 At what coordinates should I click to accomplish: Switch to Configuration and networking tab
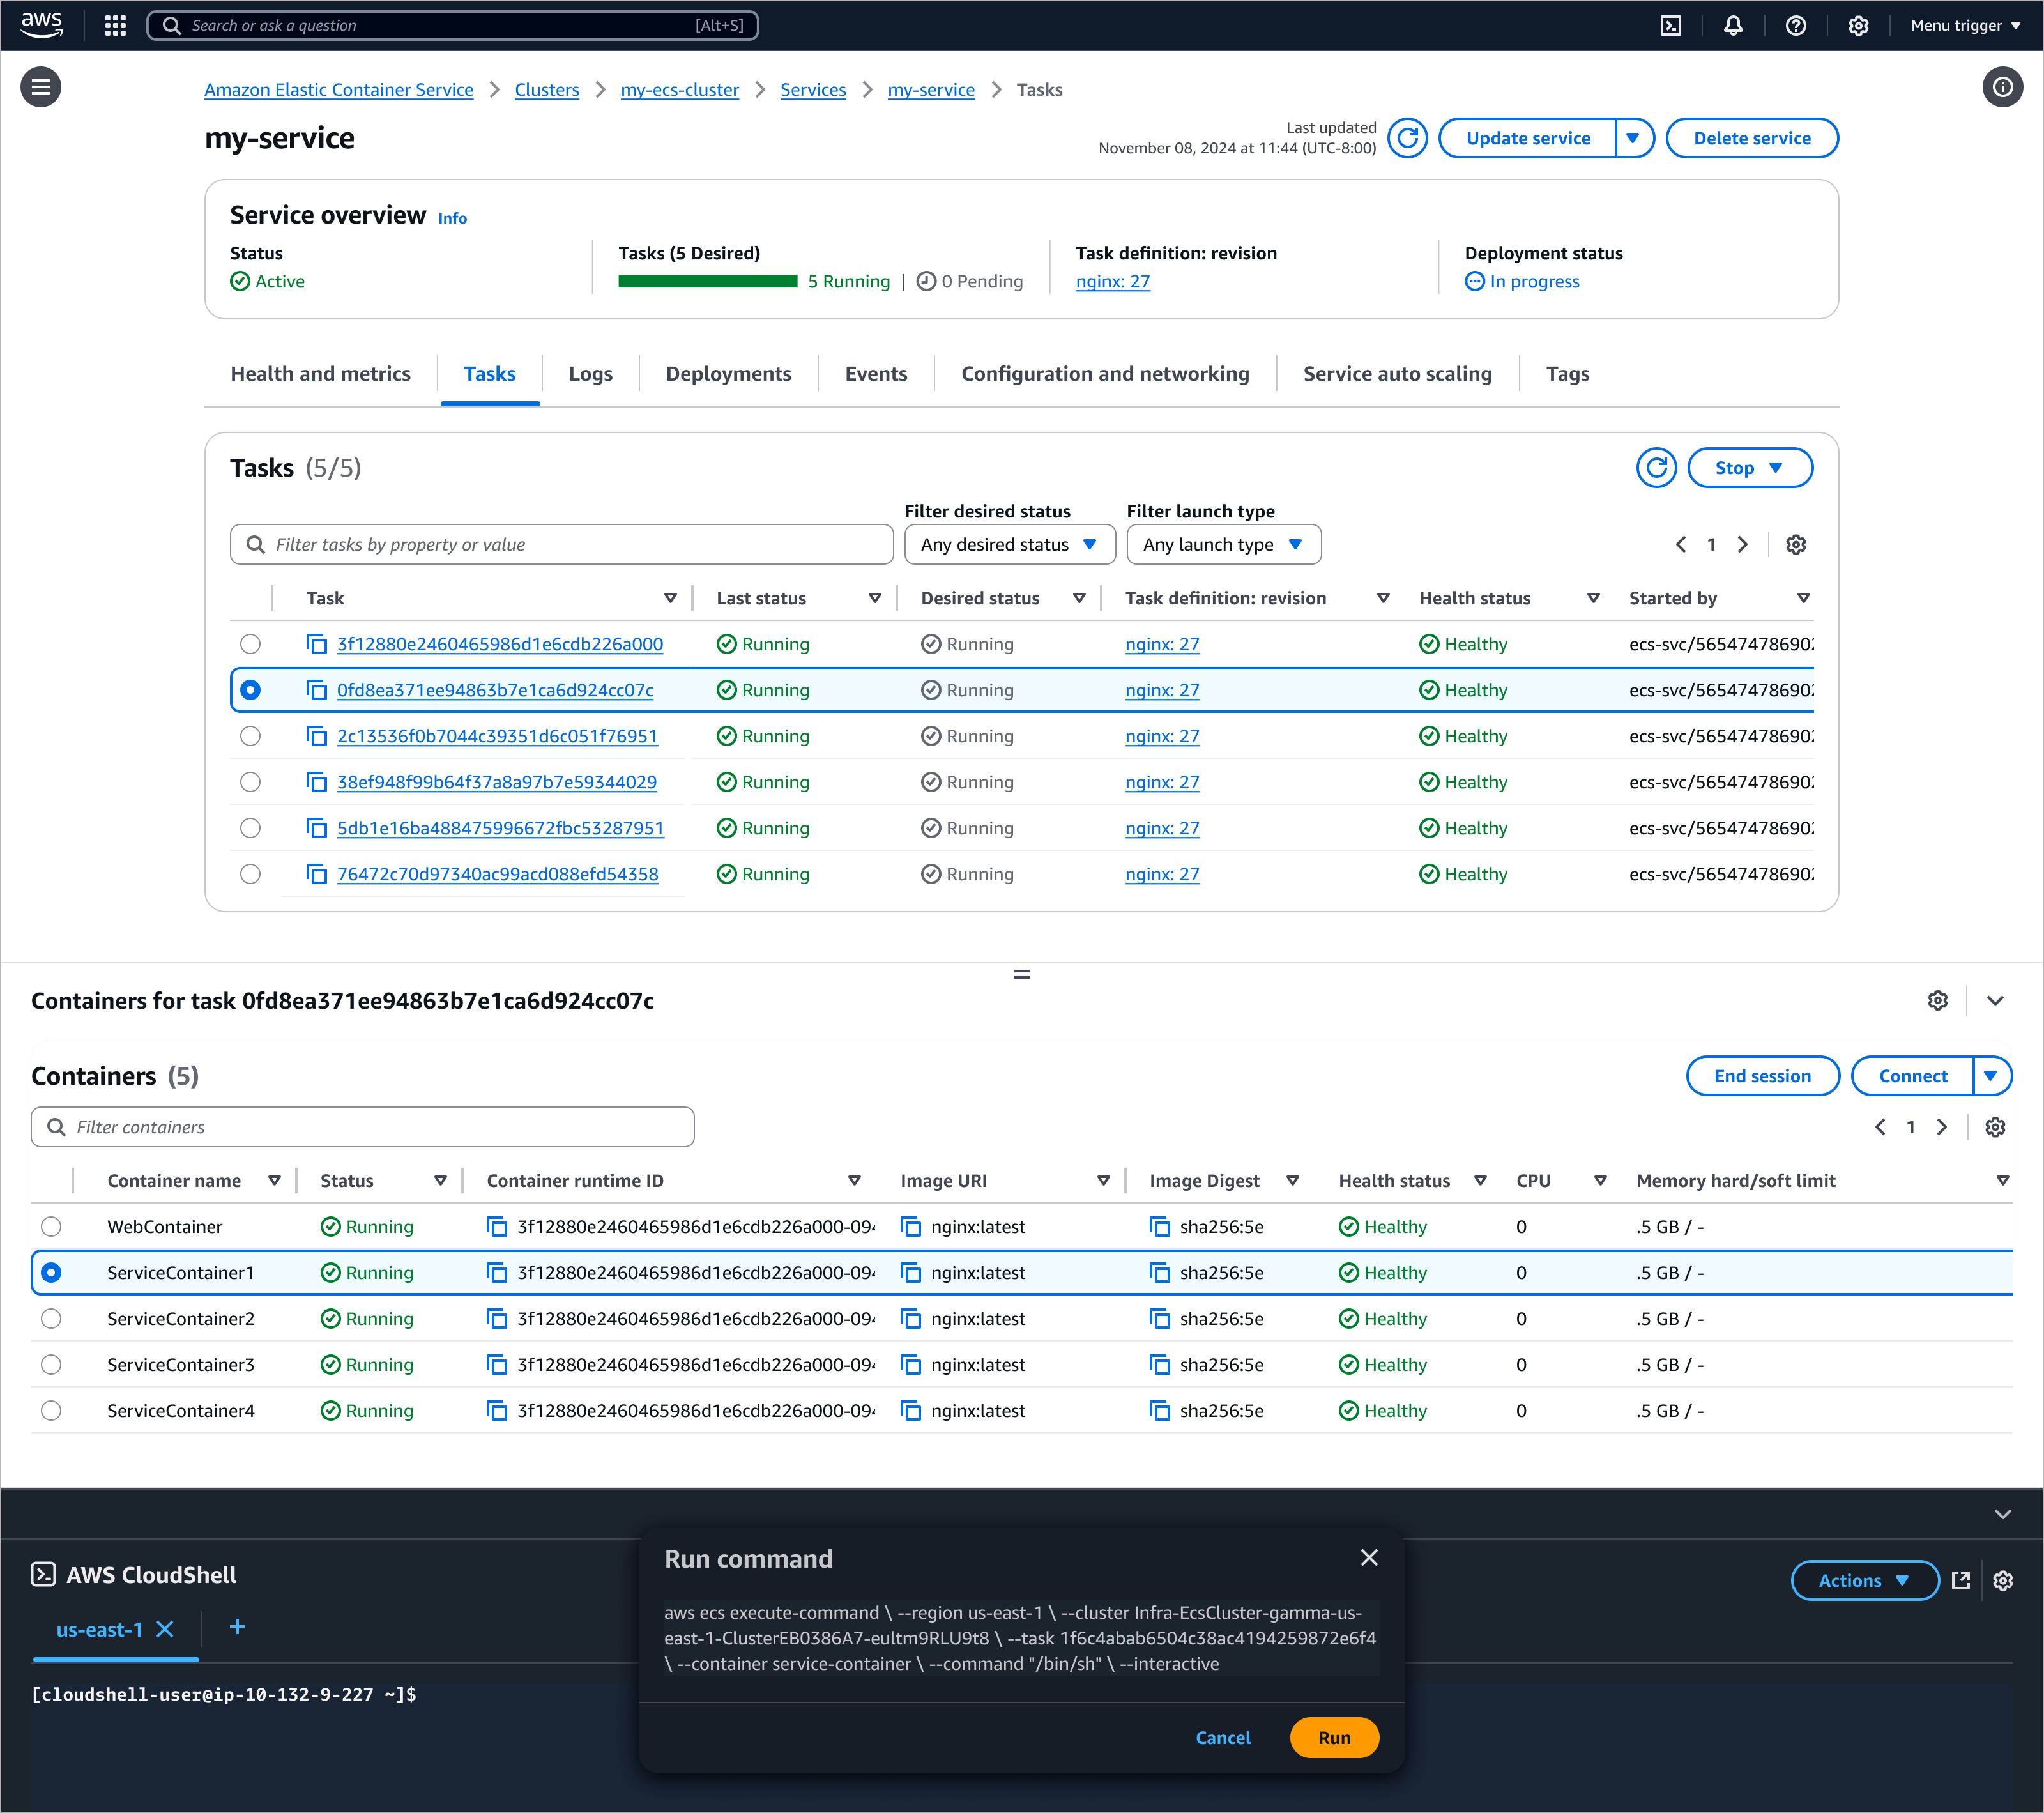coord(1105,374)
